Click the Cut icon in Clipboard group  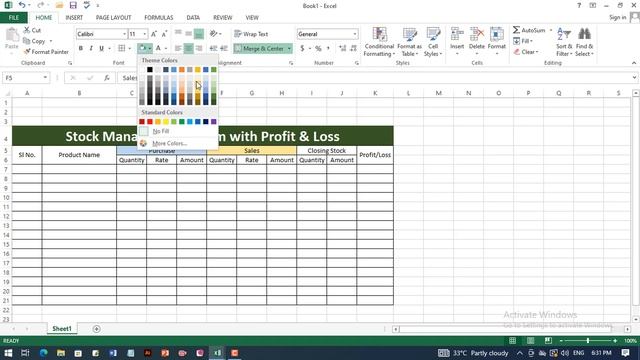(x=27, y=30)
